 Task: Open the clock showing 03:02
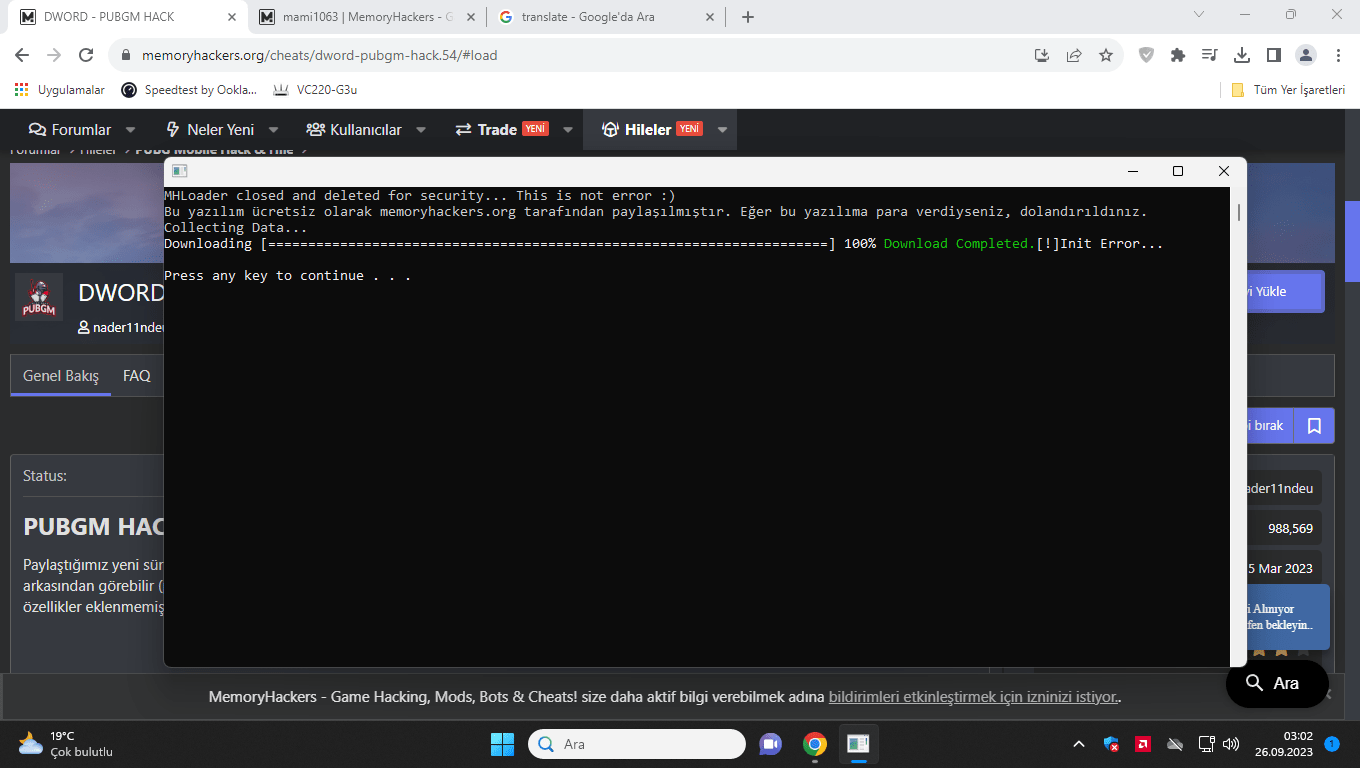click(x=1284, y=744)
